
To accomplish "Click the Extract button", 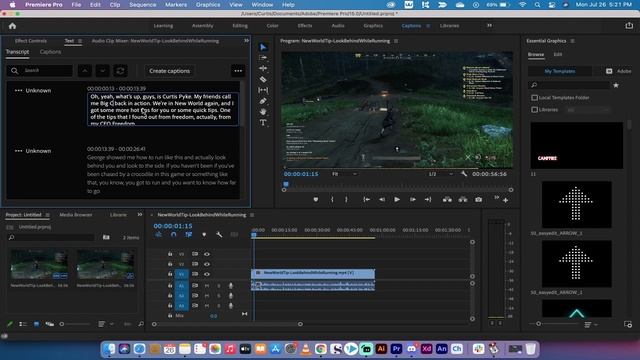I will tap(462, 200).
